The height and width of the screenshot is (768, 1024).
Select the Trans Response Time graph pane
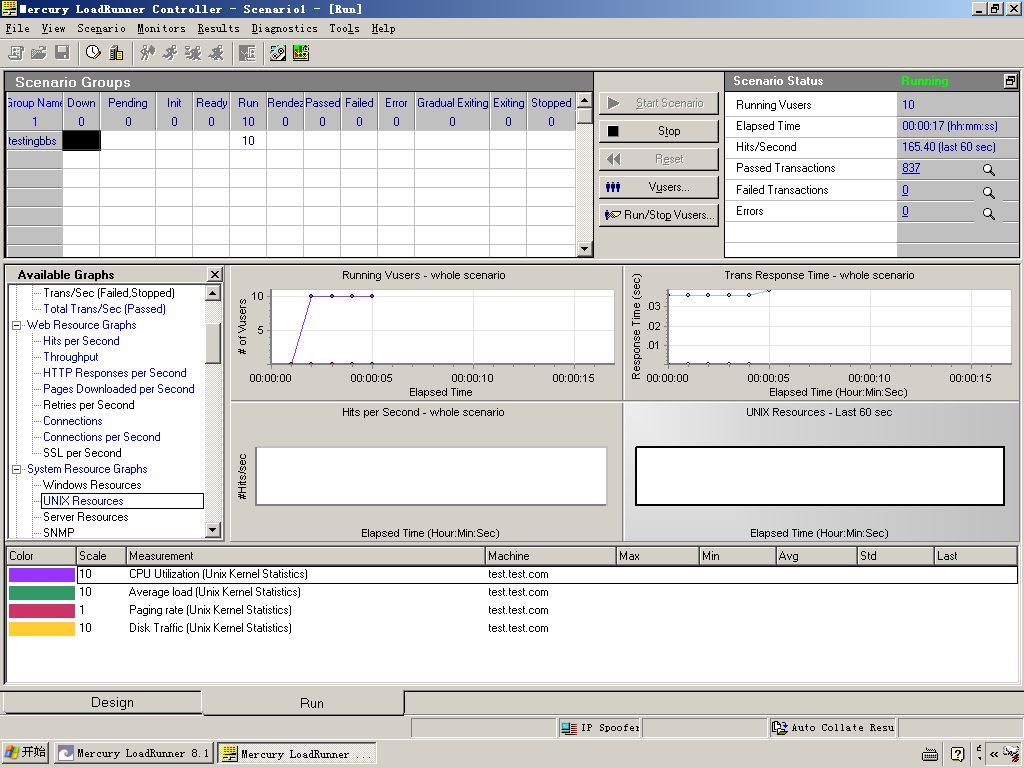(821, 332)
